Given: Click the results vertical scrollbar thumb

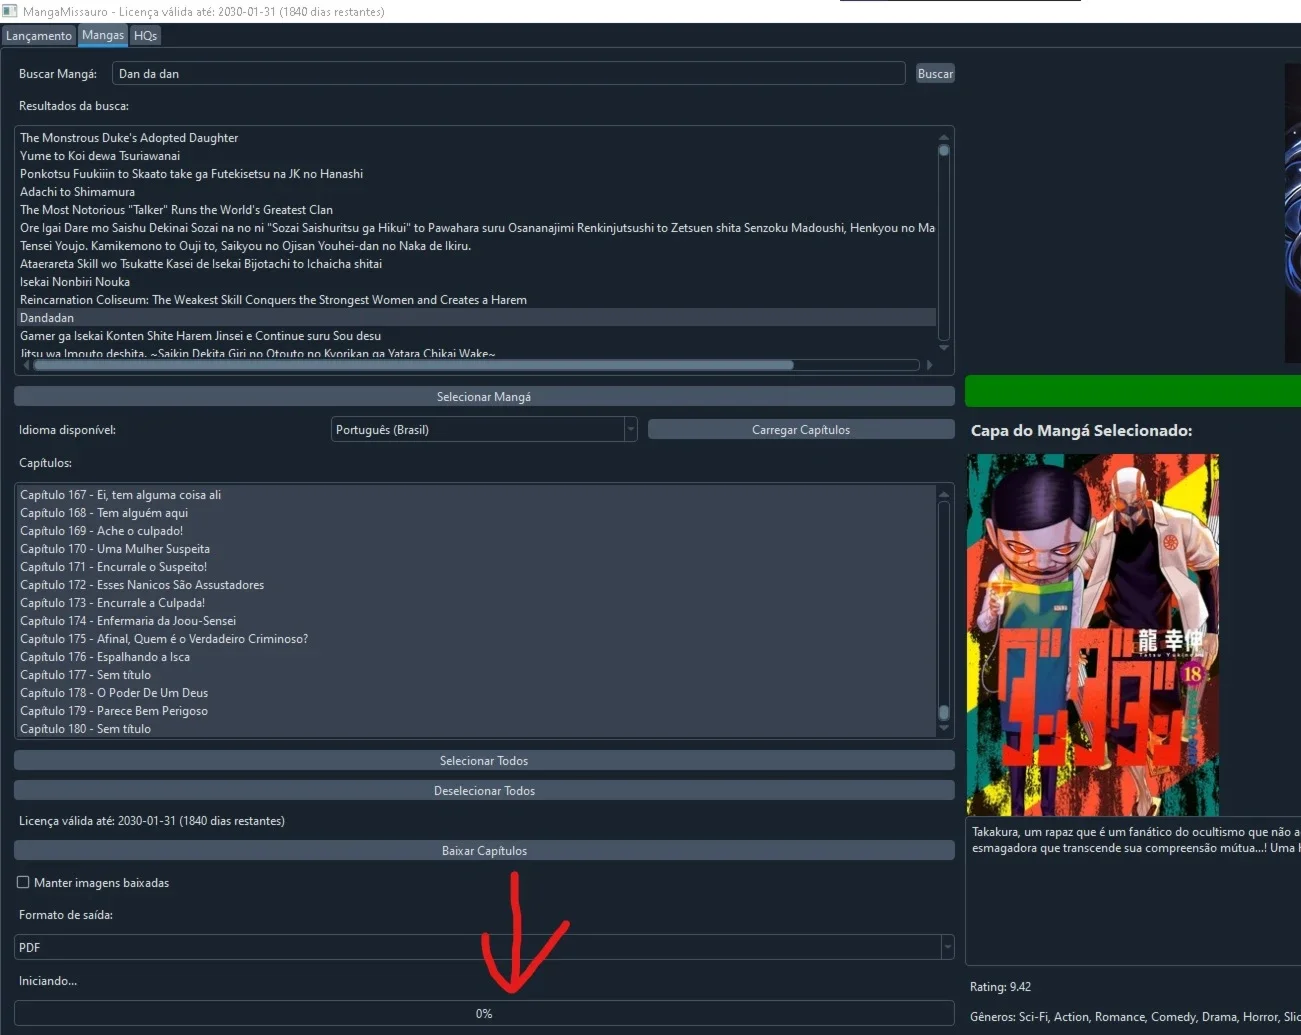Looking at the screenshot, I should click(943, 150).
